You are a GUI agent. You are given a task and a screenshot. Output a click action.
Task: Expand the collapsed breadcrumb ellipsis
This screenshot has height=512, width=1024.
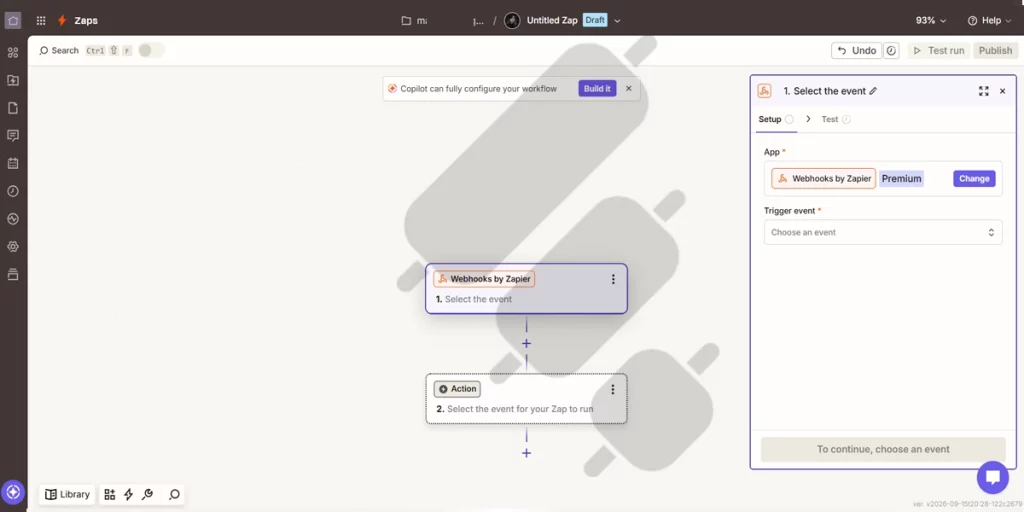(x=478, y=21)
